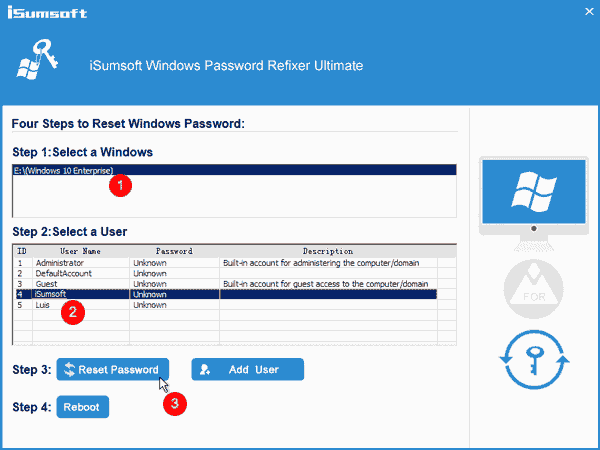Click the Add User button
This screenshot has width=600, height=450.
pyautogui.click(x=248, y=369)
